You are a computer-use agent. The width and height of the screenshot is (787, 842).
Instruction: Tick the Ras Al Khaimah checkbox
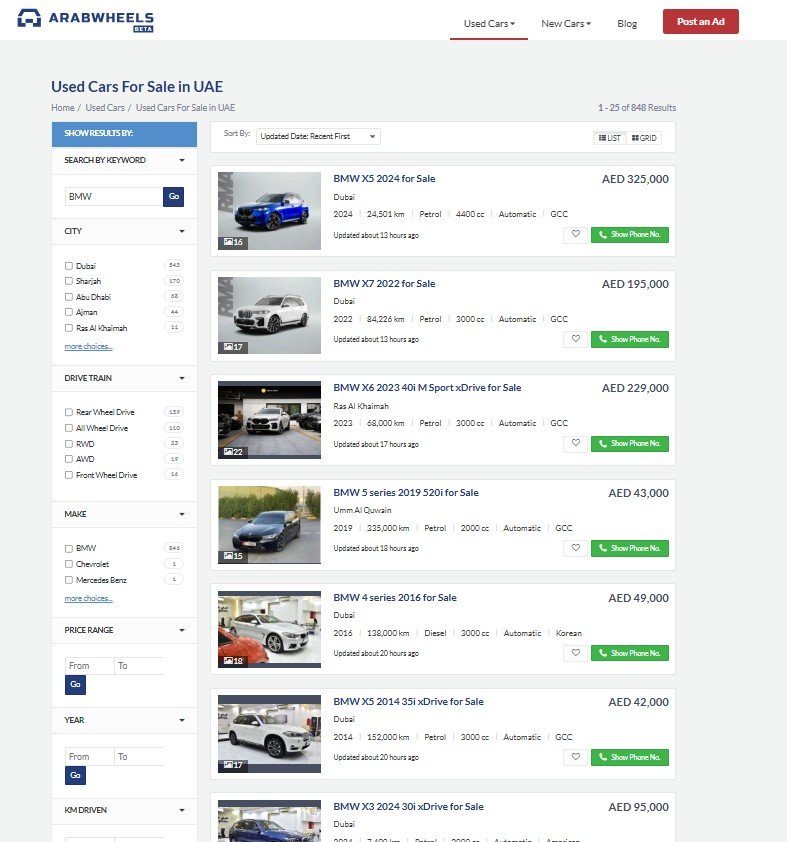coord(69,328)
